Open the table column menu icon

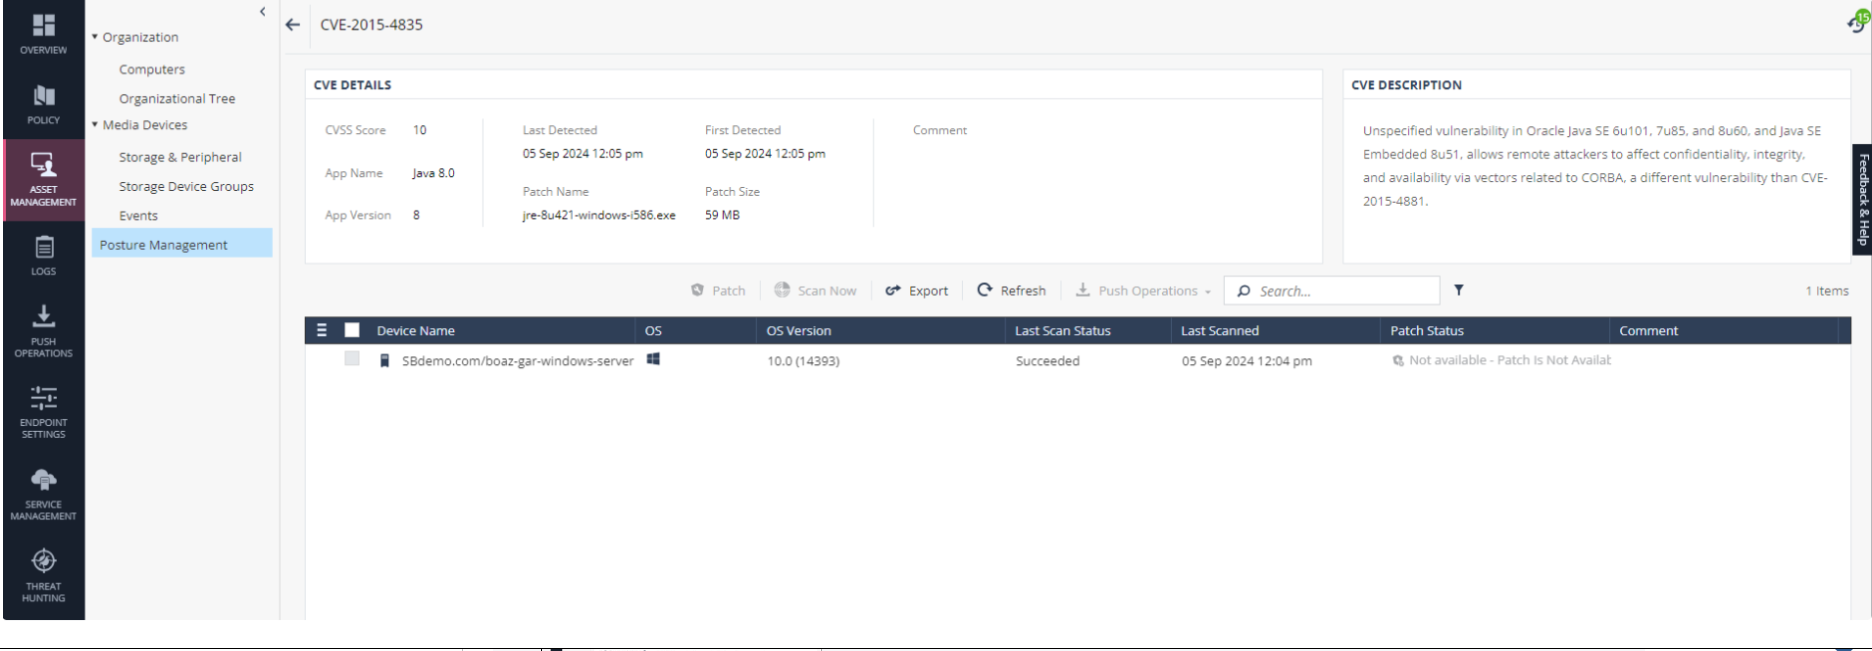pyautogui.click(x=322, y=330)
